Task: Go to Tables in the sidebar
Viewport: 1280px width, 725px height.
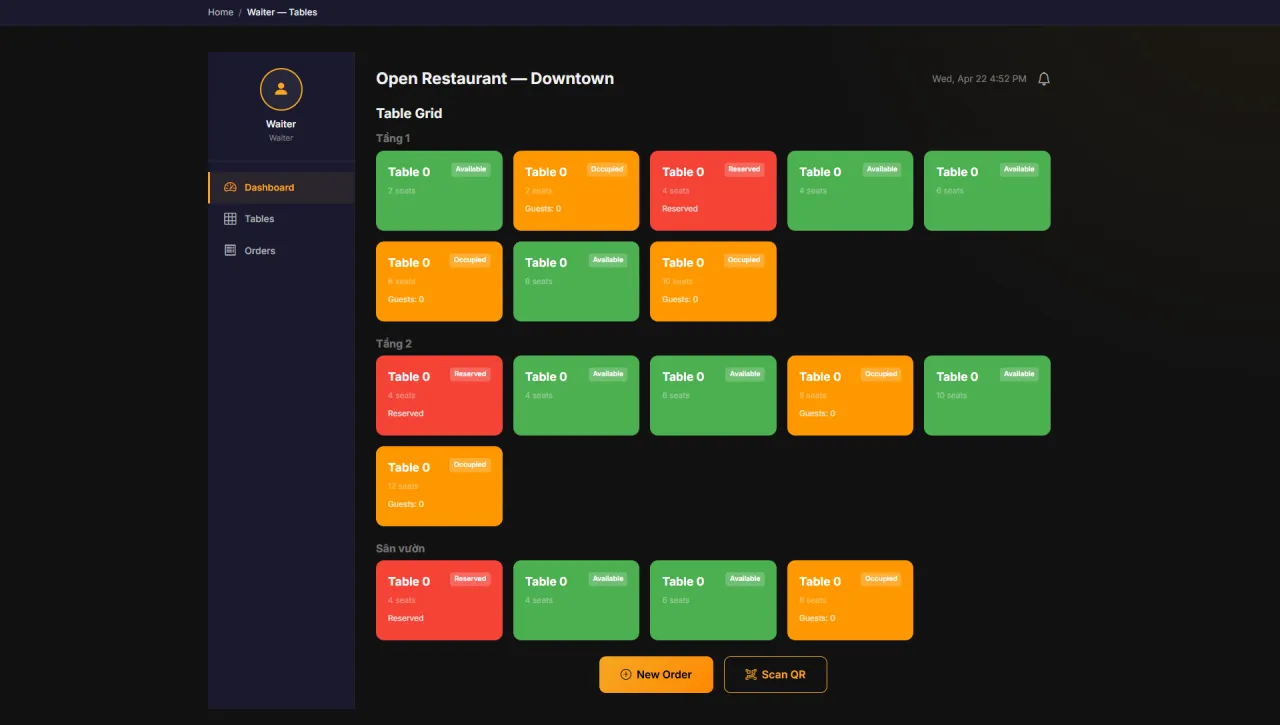Action: (x=281, y=219)
